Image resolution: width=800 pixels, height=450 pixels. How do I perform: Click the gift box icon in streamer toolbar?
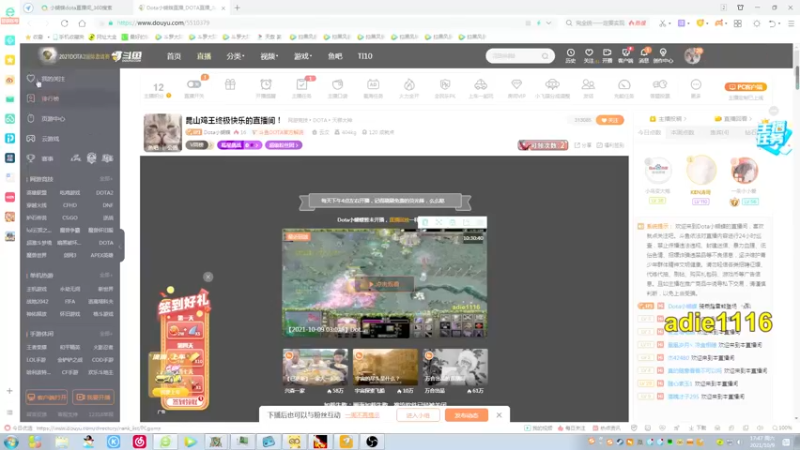click(230, 85)
